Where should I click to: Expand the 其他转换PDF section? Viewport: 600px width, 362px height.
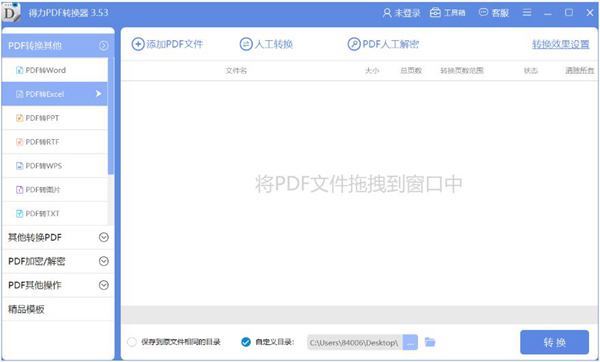[x=104, y=237]
